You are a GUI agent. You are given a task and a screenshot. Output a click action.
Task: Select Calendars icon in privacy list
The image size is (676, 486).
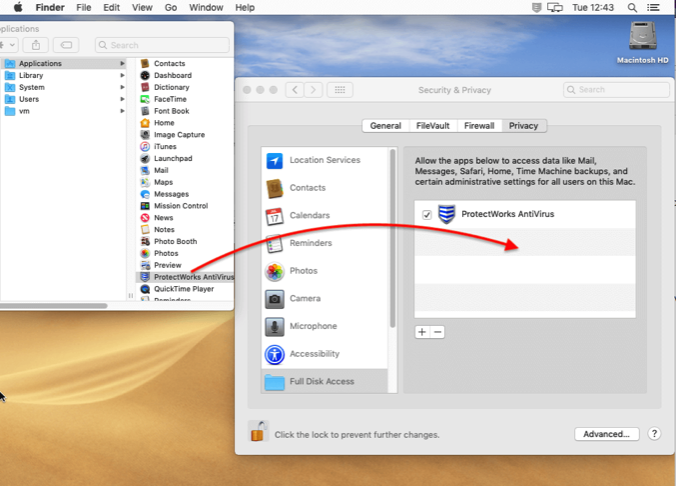(275, 216)
